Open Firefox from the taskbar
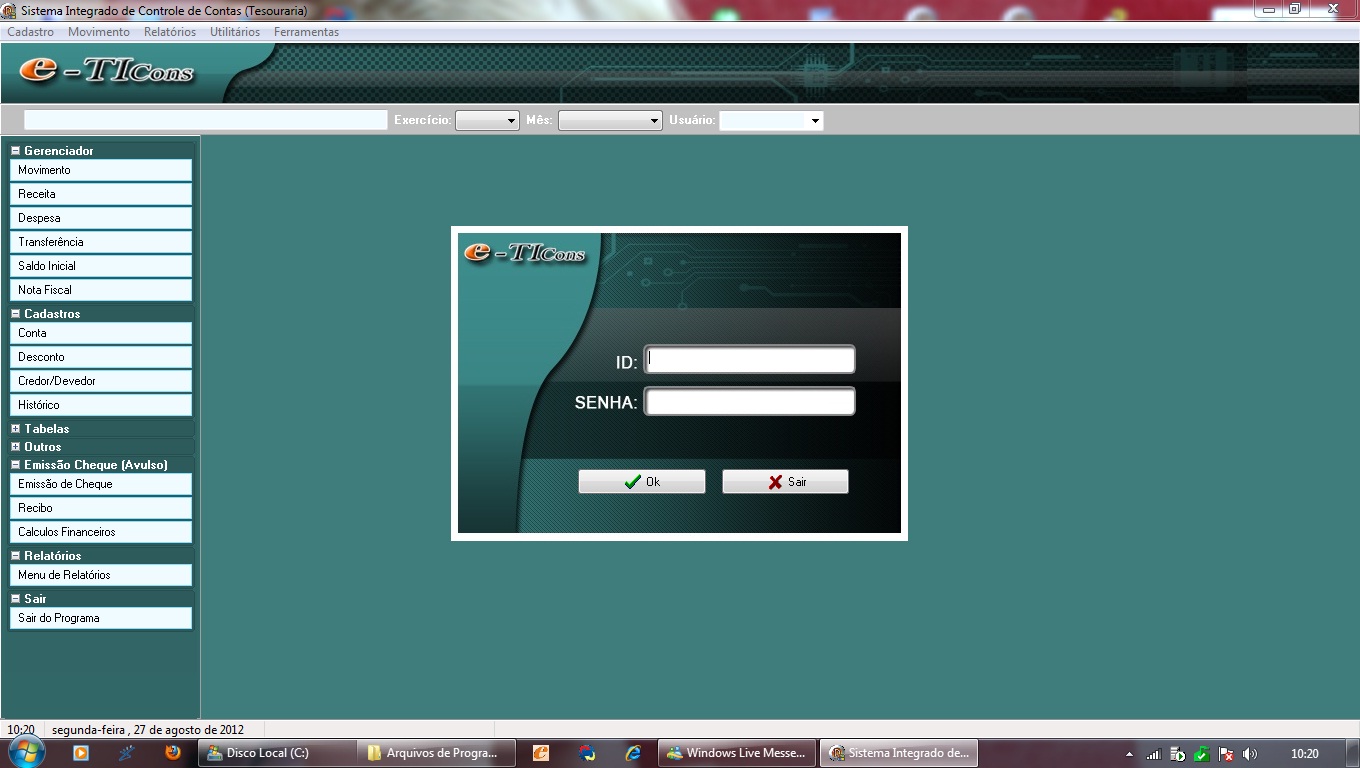 173,753
